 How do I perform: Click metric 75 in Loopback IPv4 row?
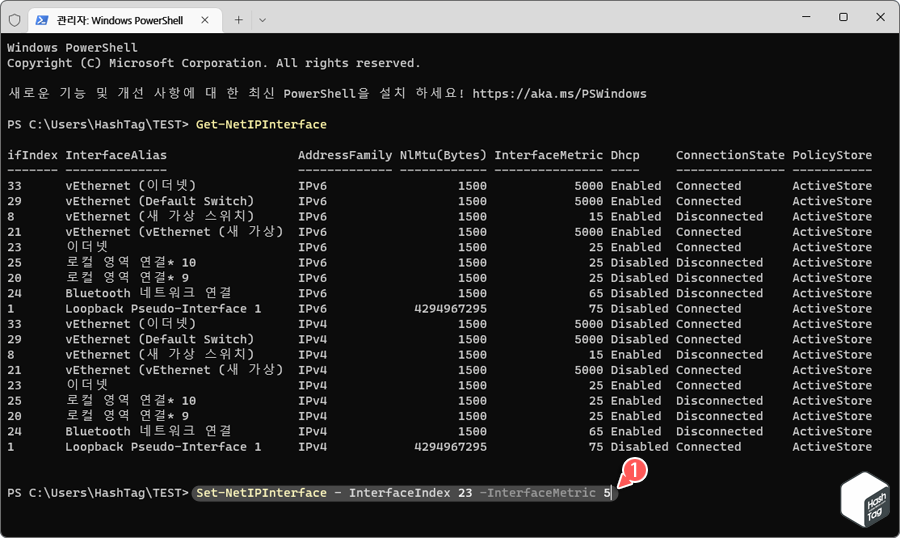(x=596, y=447)
